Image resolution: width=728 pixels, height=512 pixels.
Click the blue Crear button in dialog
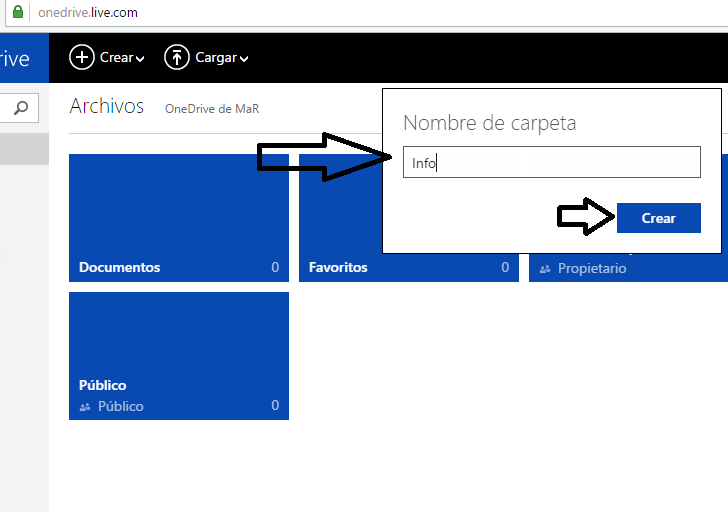658,218
